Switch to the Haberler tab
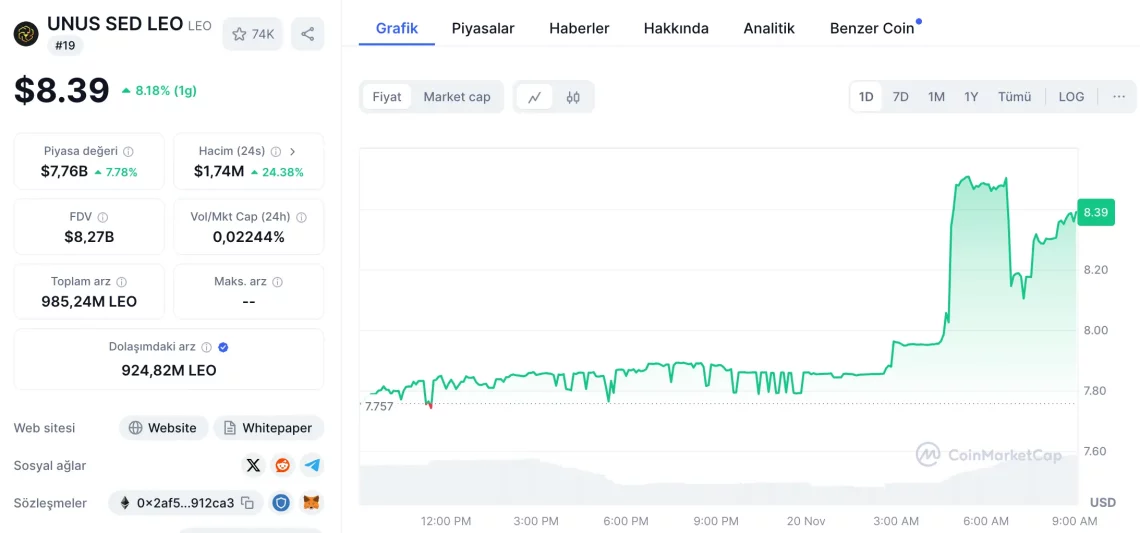The width and height of the screenshot is (1140, 533). point(579,28)
